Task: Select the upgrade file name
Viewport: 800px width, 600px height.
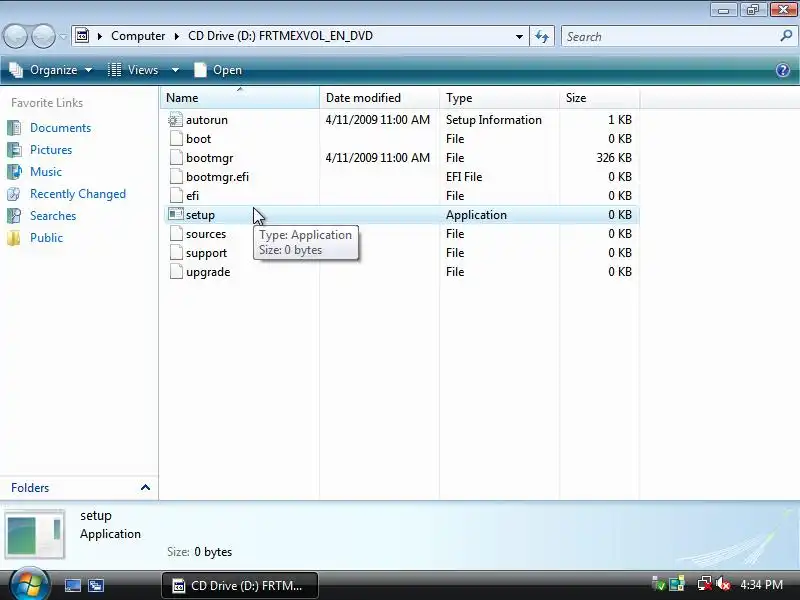Action: click(208, 272)
